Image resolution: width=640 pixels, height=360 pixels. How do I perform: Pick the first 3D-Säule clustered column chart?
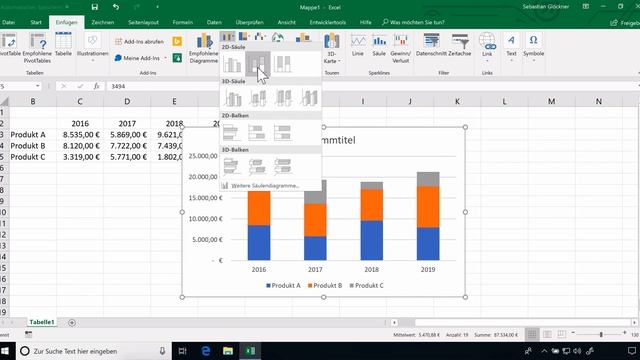tap(233, 98)
